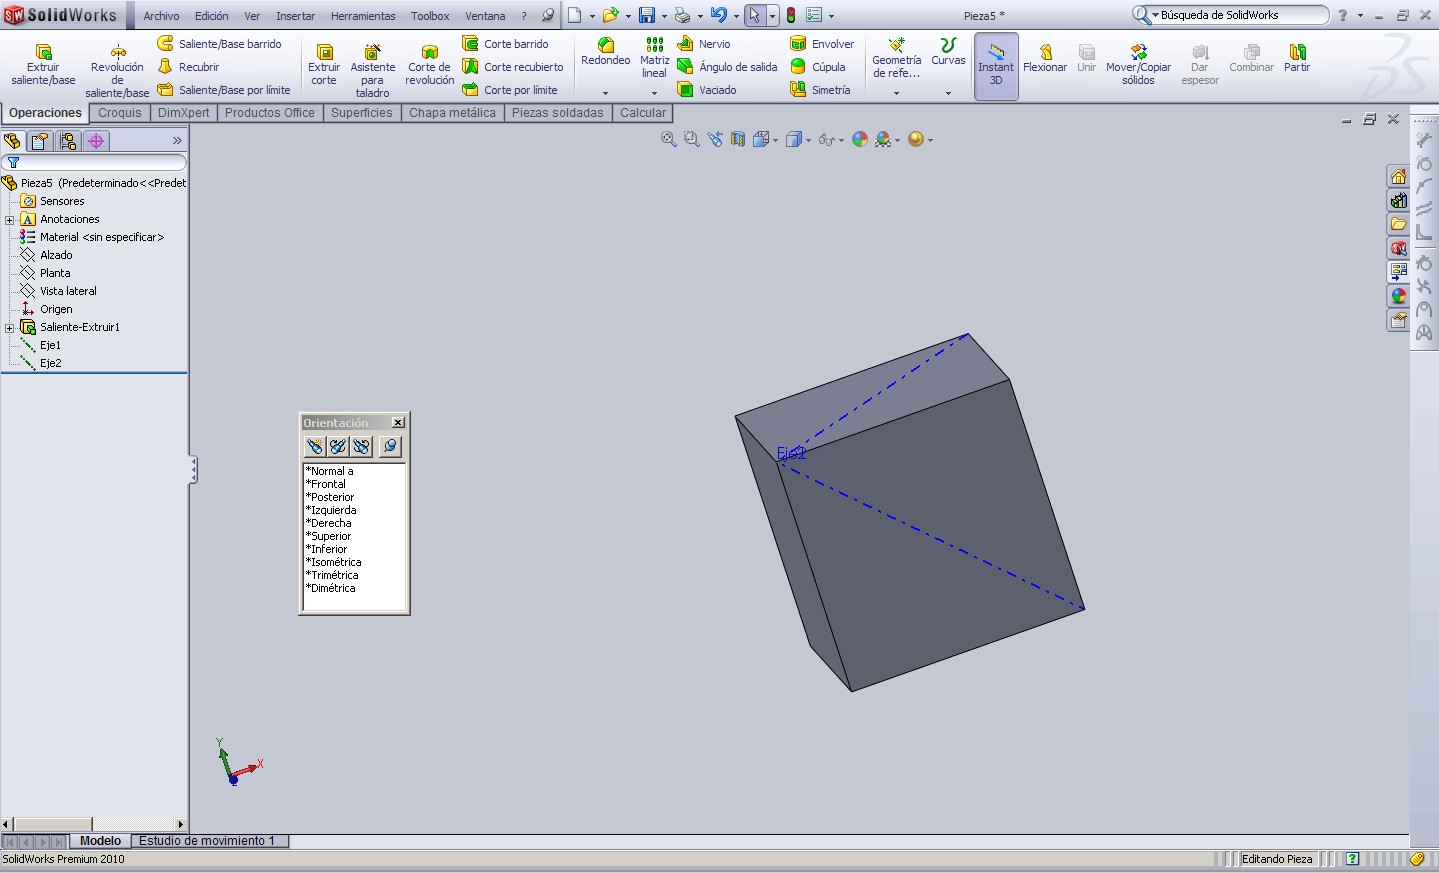Choose the Saliente/Base barrido tool
Screen dimensions: 1439x873
click(219, 44)
